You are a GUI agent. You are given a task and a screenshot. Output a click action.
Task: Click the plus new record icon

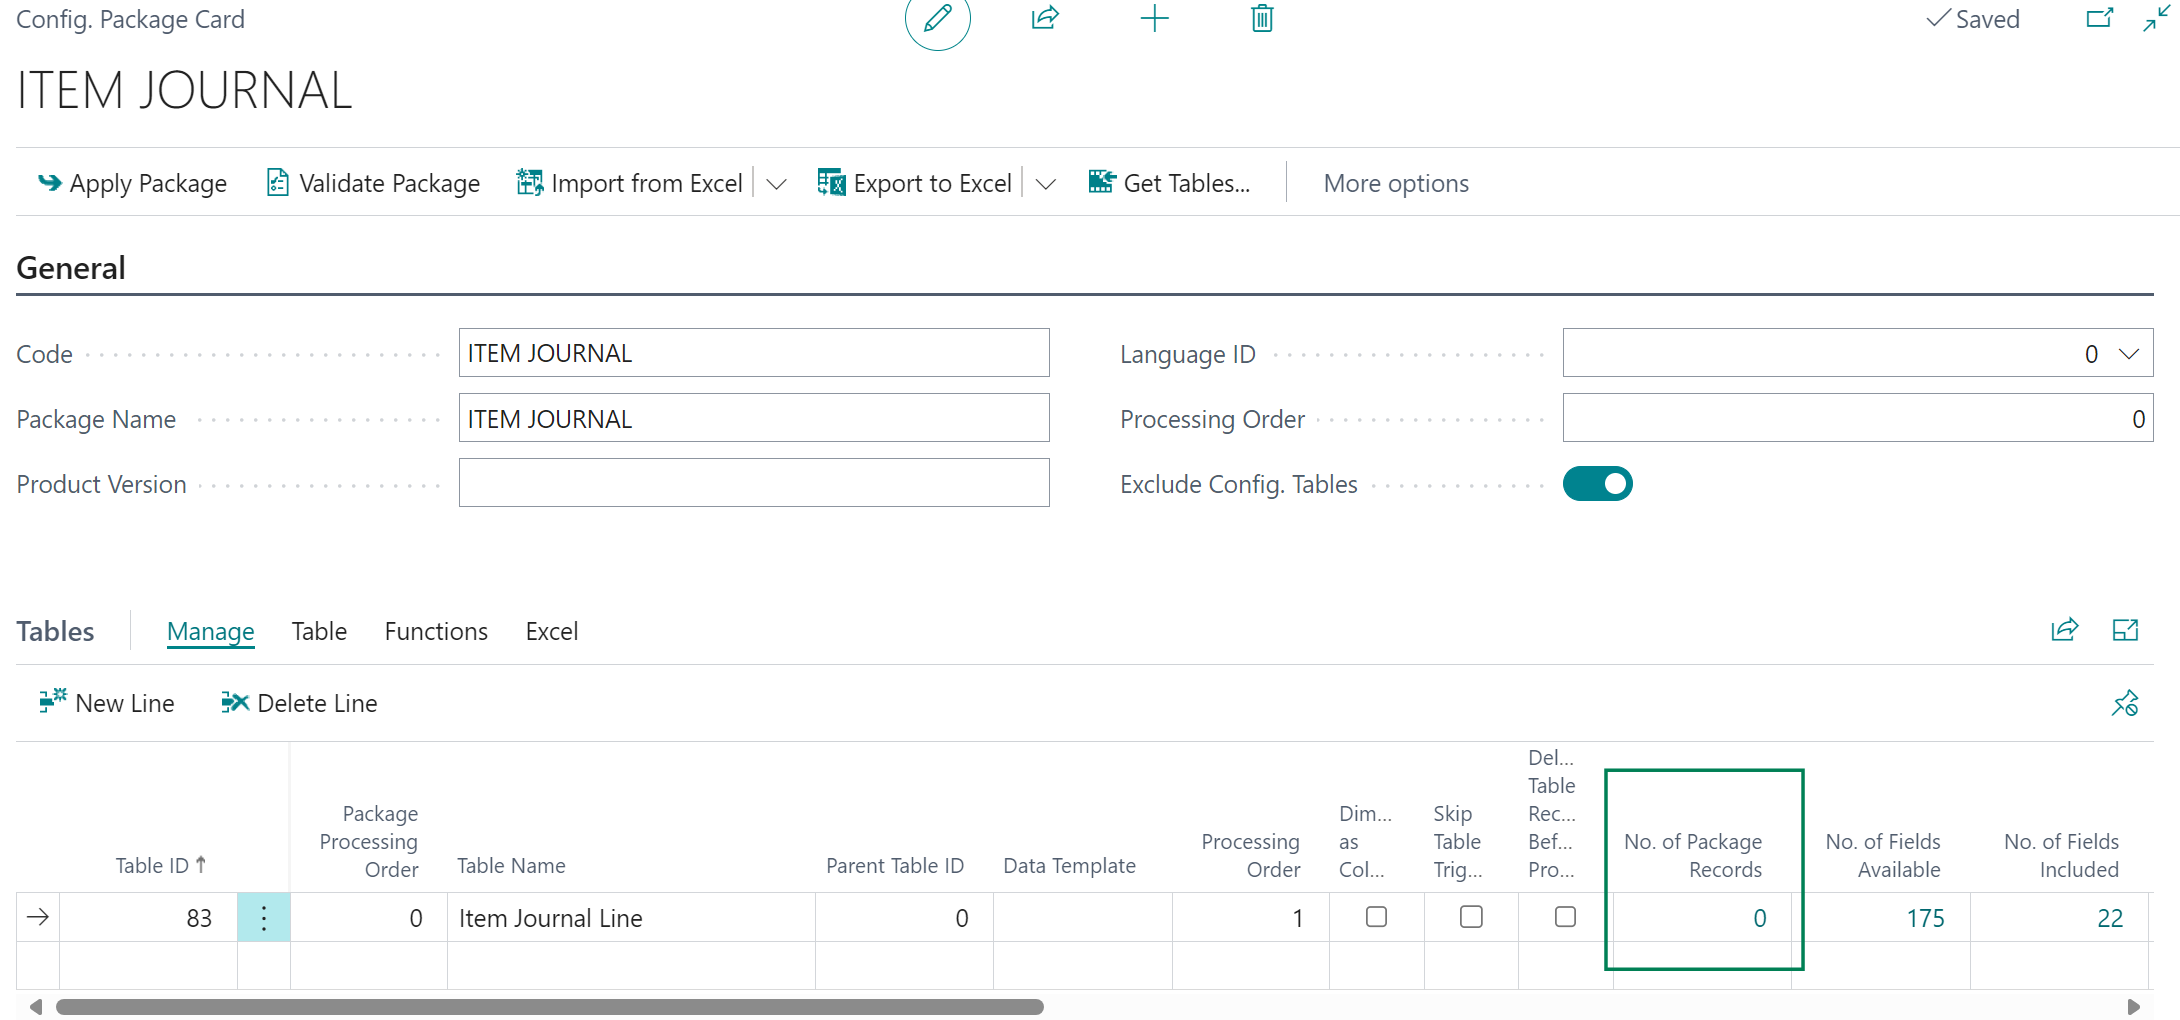tap(1154, 18)
